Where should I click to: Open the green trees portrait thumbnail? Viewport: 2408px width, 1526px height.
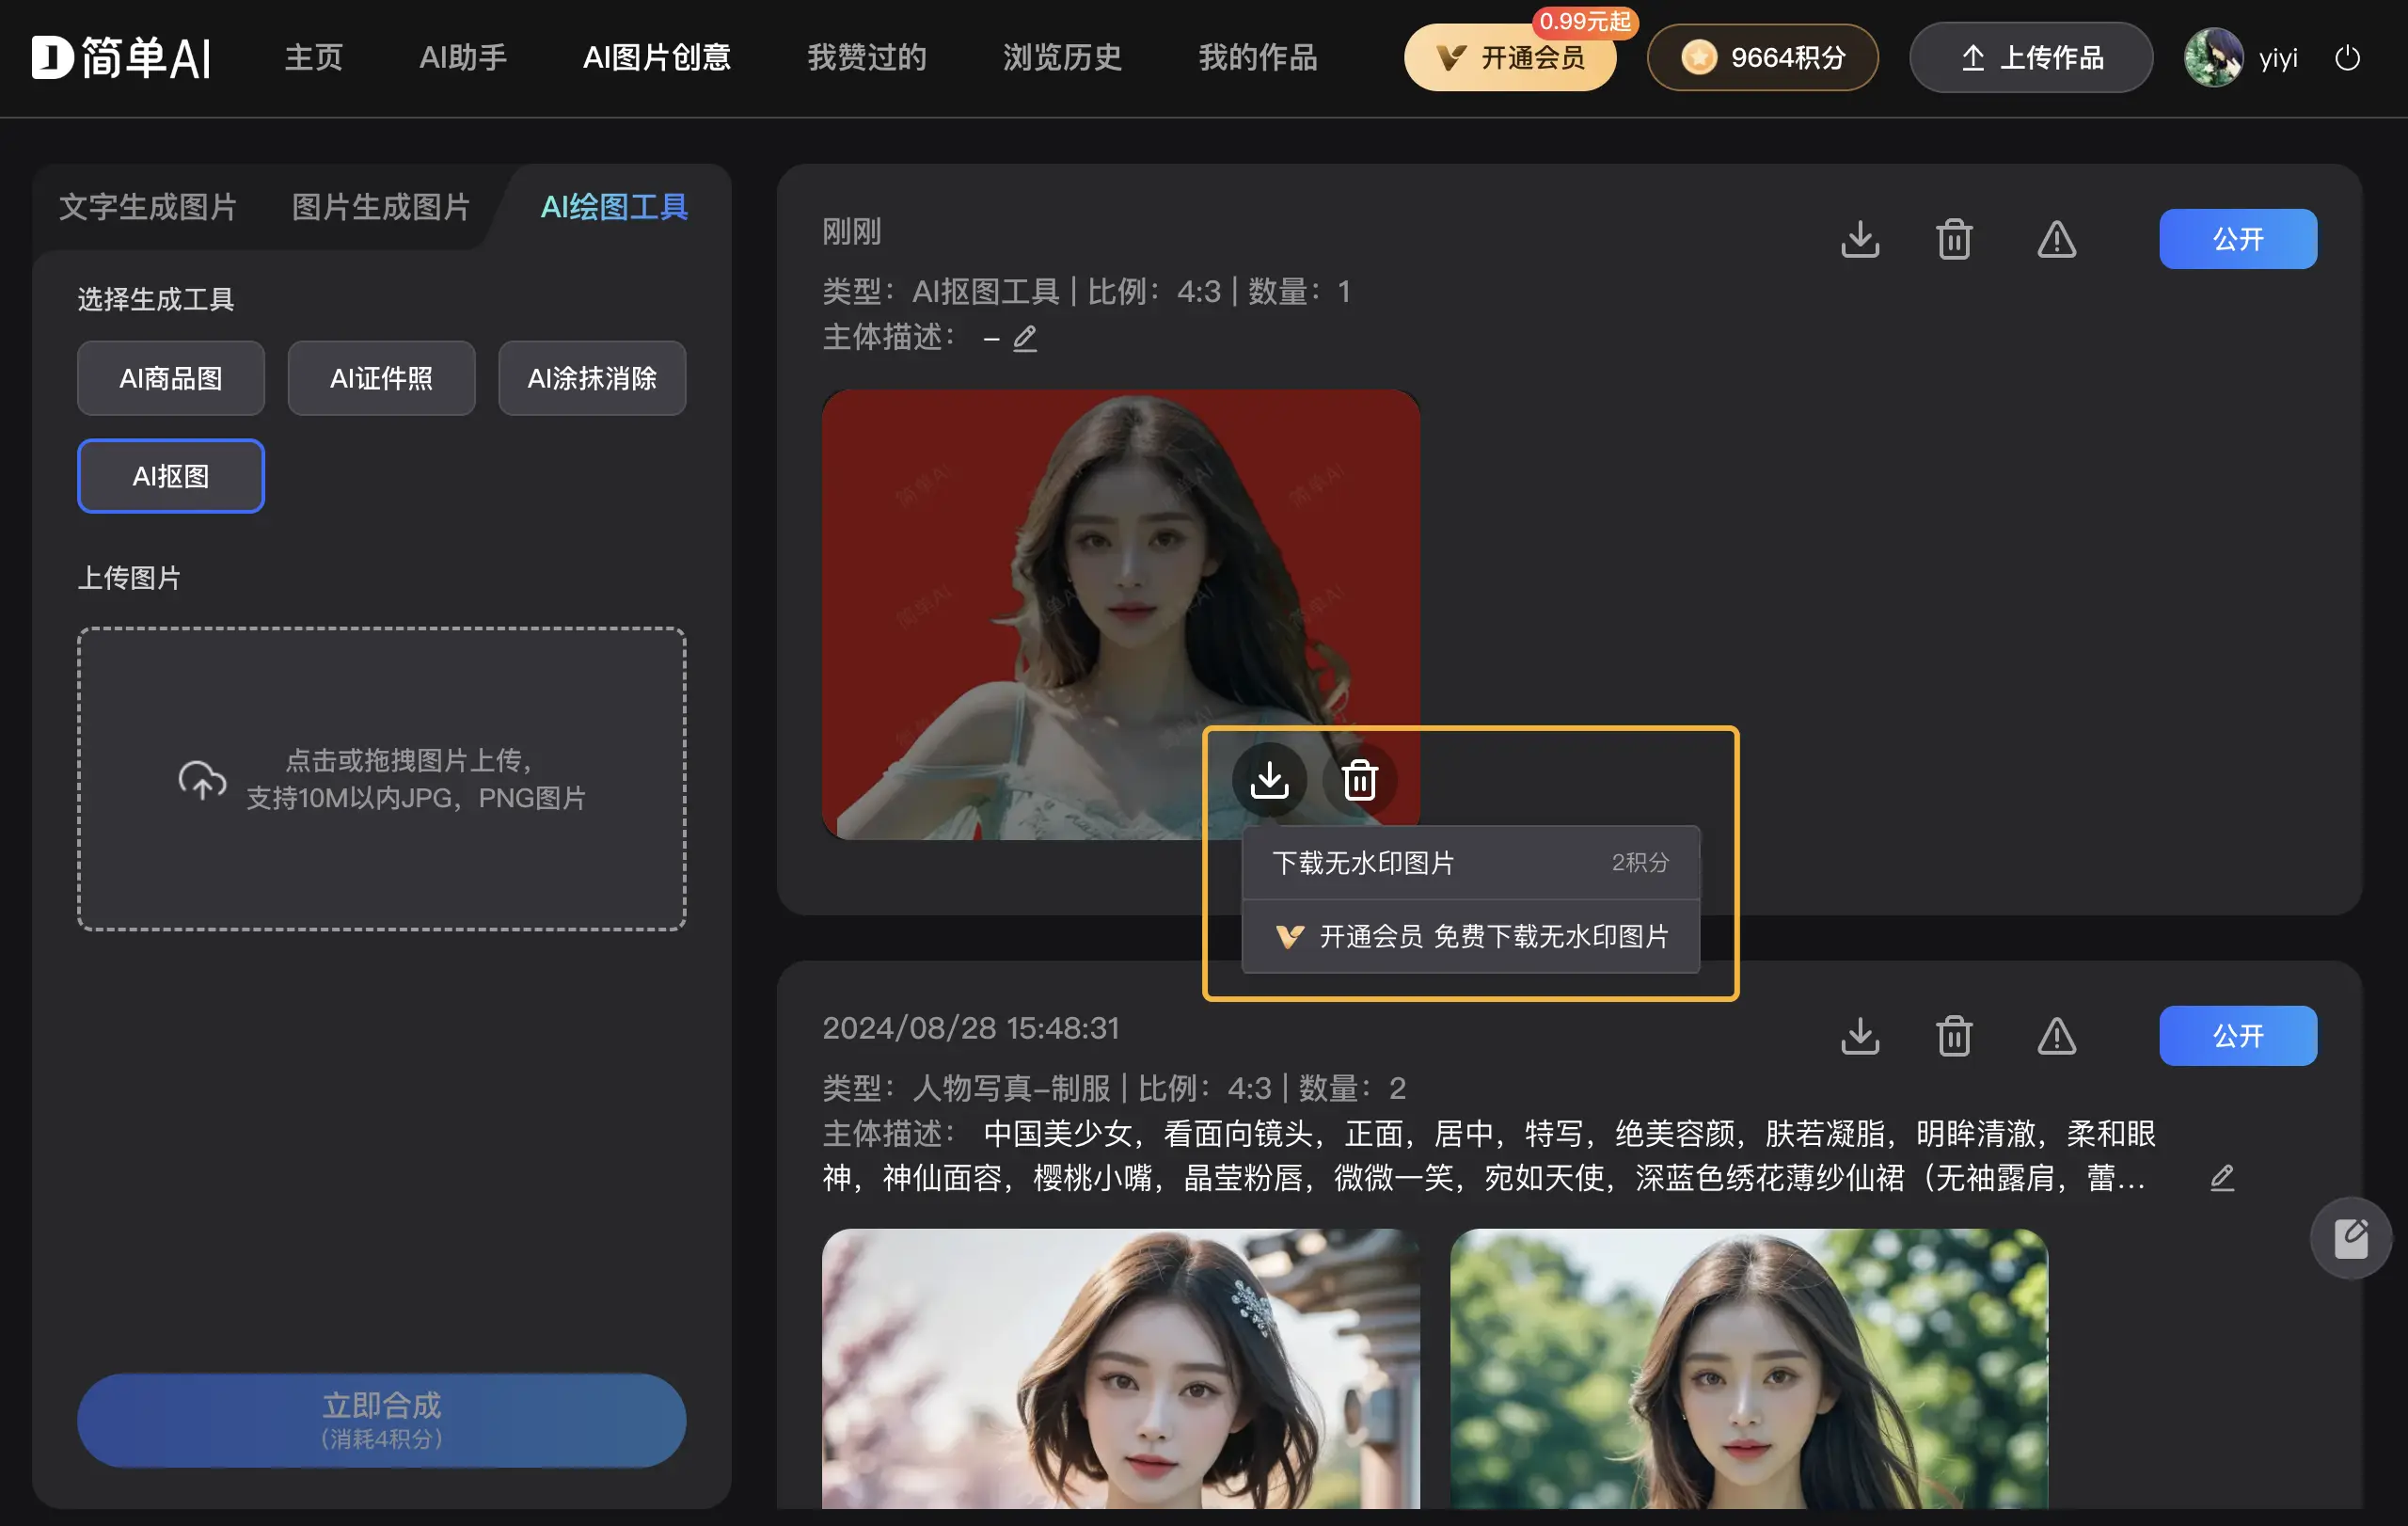coord(1749,1368)
